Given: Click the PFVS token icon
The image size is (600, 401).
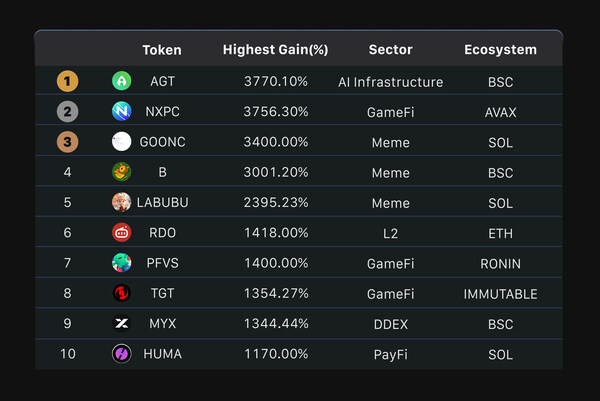Looking at the screenshot, I should coord(121,263).
